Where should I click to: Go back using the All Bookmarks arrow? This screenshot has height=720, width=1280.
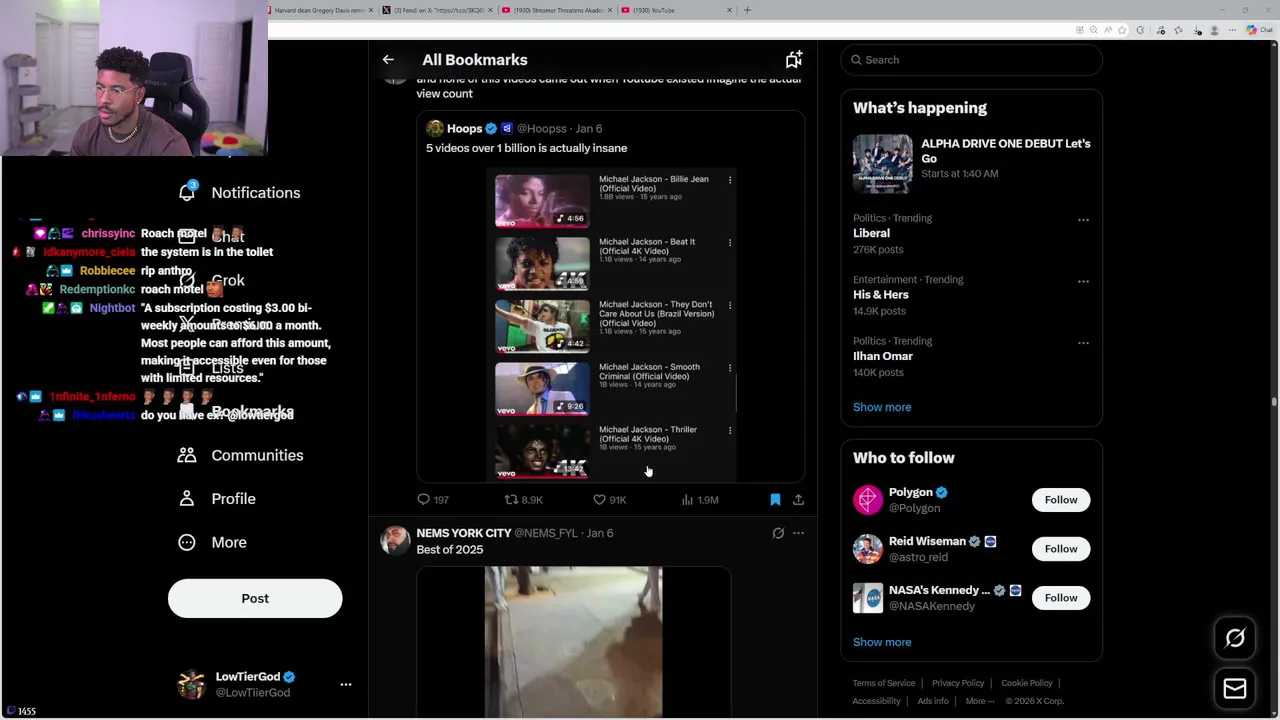(388, 60)
